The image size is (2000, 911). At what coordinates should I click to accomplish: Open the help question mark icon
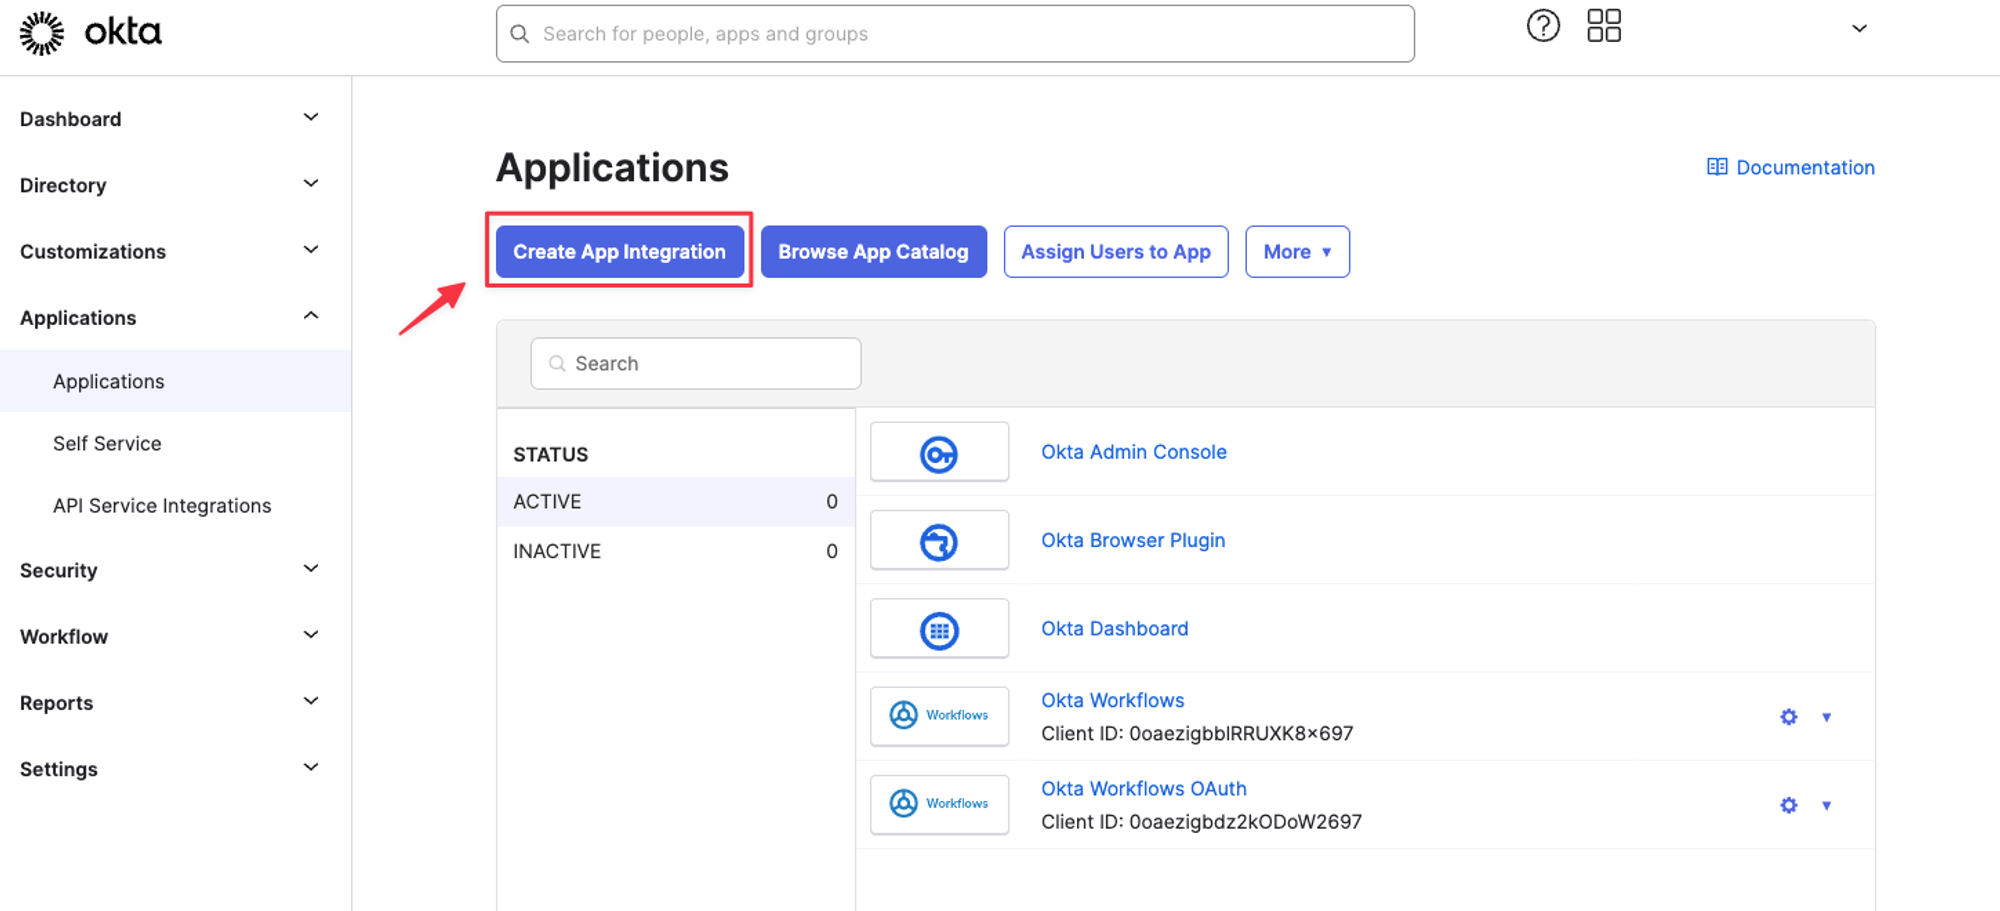[1543, 26]
